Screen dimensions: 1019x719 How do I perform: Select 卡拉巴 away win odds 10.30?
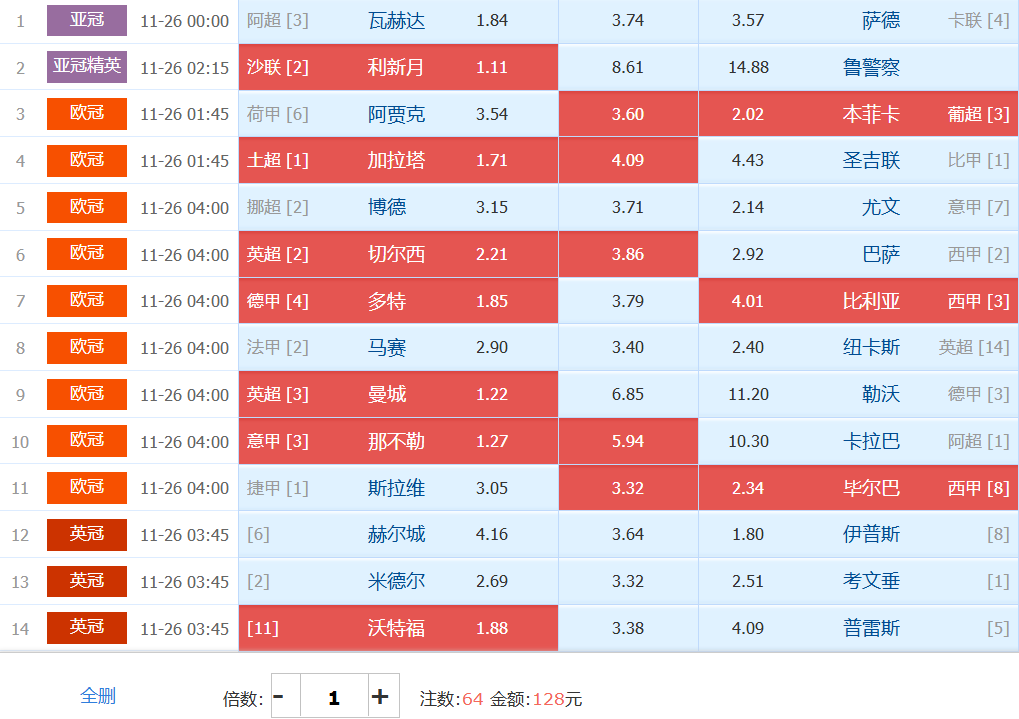(x=857, y=441)
